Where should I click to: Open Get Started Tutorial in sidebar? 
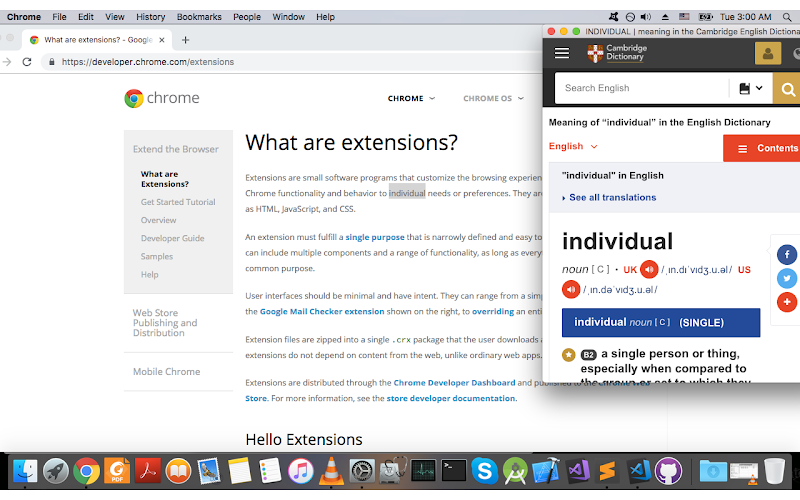click(x=178, y=202)
